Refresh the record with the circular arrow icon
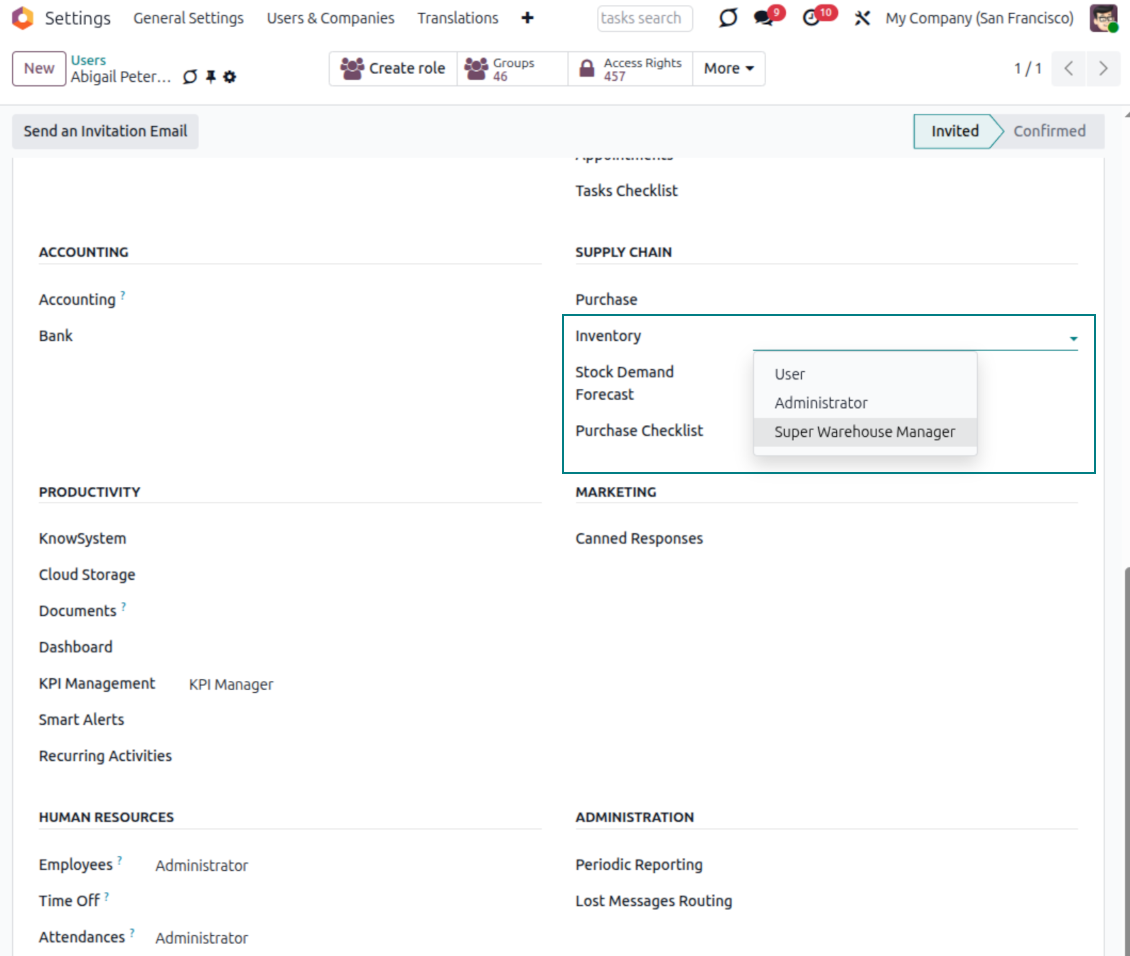Screen dimensions: 1130x956 point(190,76)
